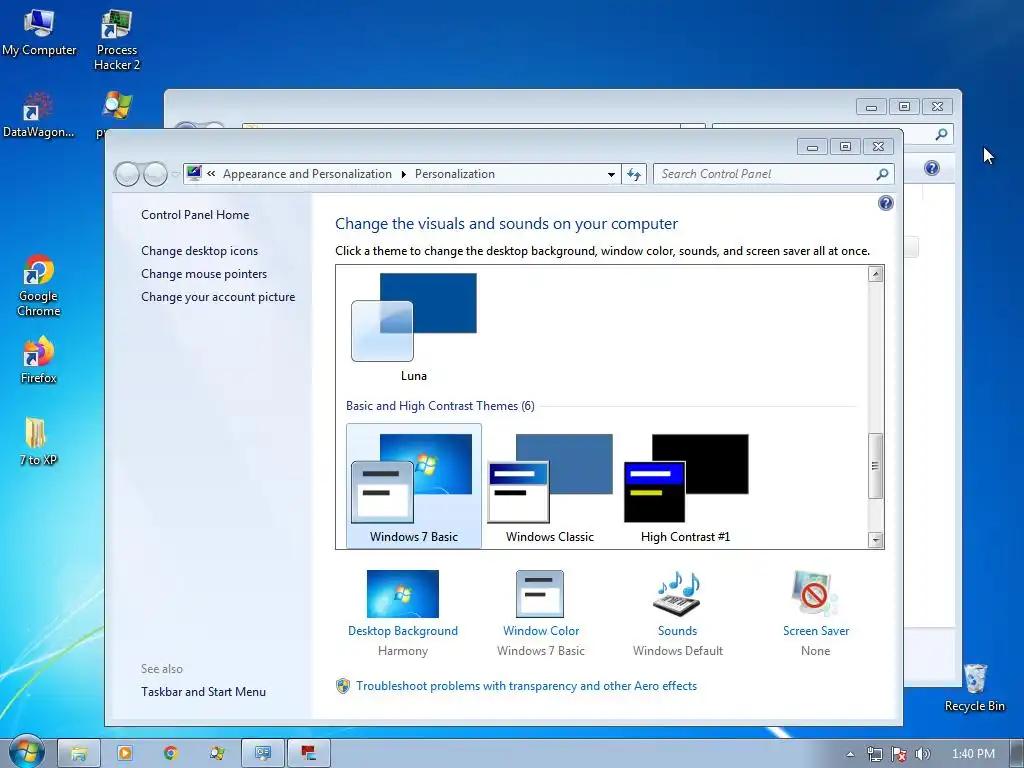1024x768 pixels.
Task: Open Desktop Background settings icon
Action: point(403,594)
